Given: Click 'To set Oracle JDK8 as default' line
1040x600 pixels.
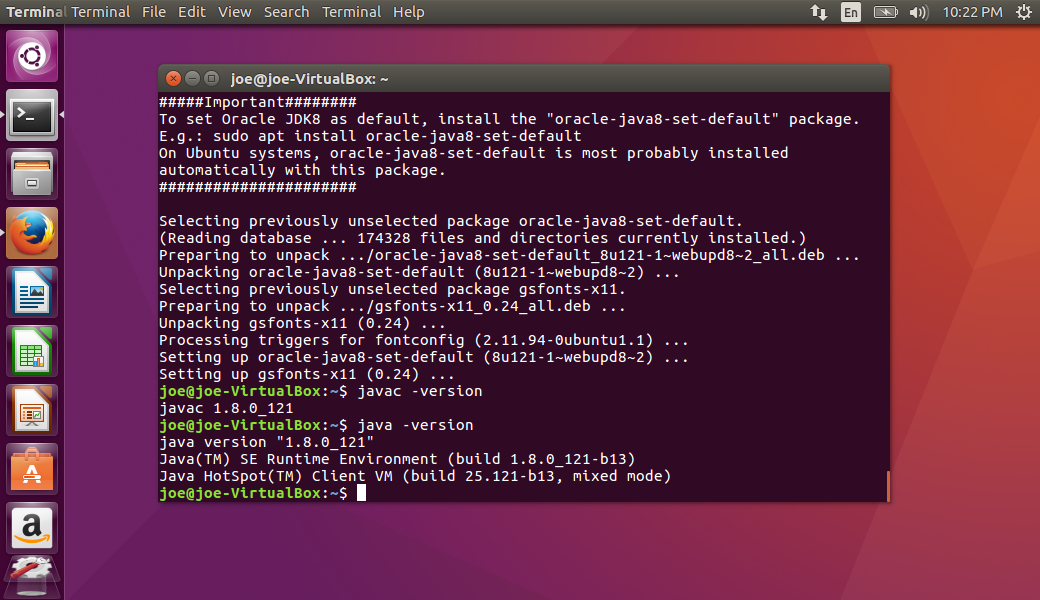Looking at the screenshot, I should click(x=509, y=119).
